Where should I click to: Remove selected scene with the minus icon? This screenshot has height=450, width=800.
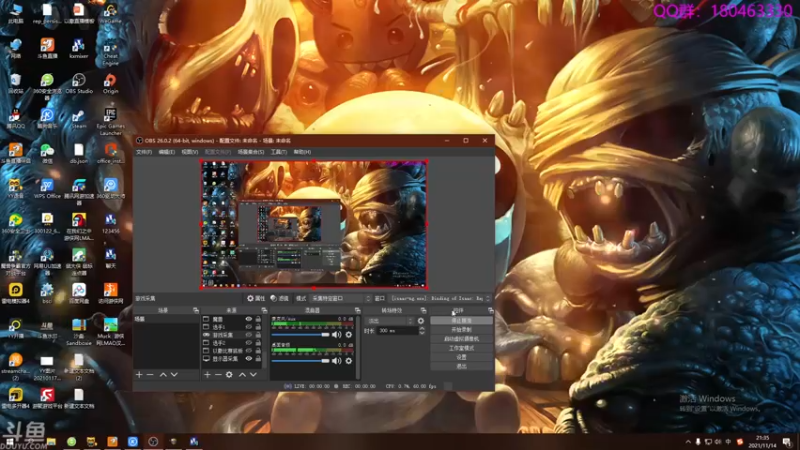(150, 374)
